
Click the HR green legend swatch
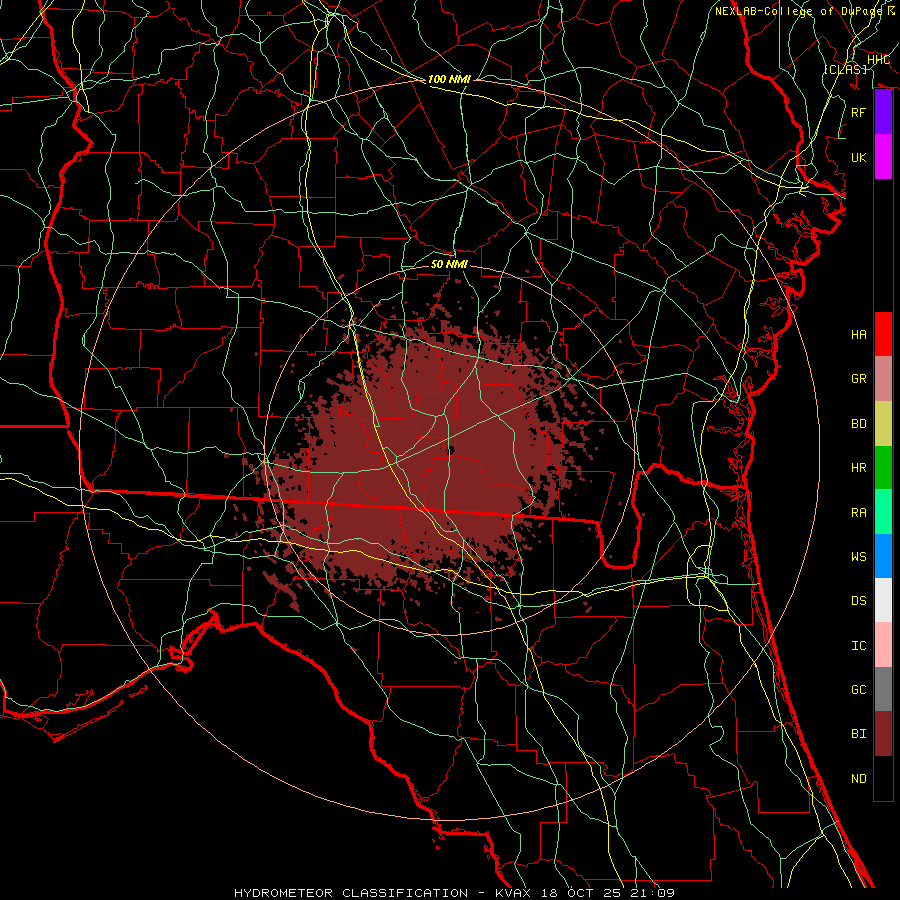coord(883,467)
